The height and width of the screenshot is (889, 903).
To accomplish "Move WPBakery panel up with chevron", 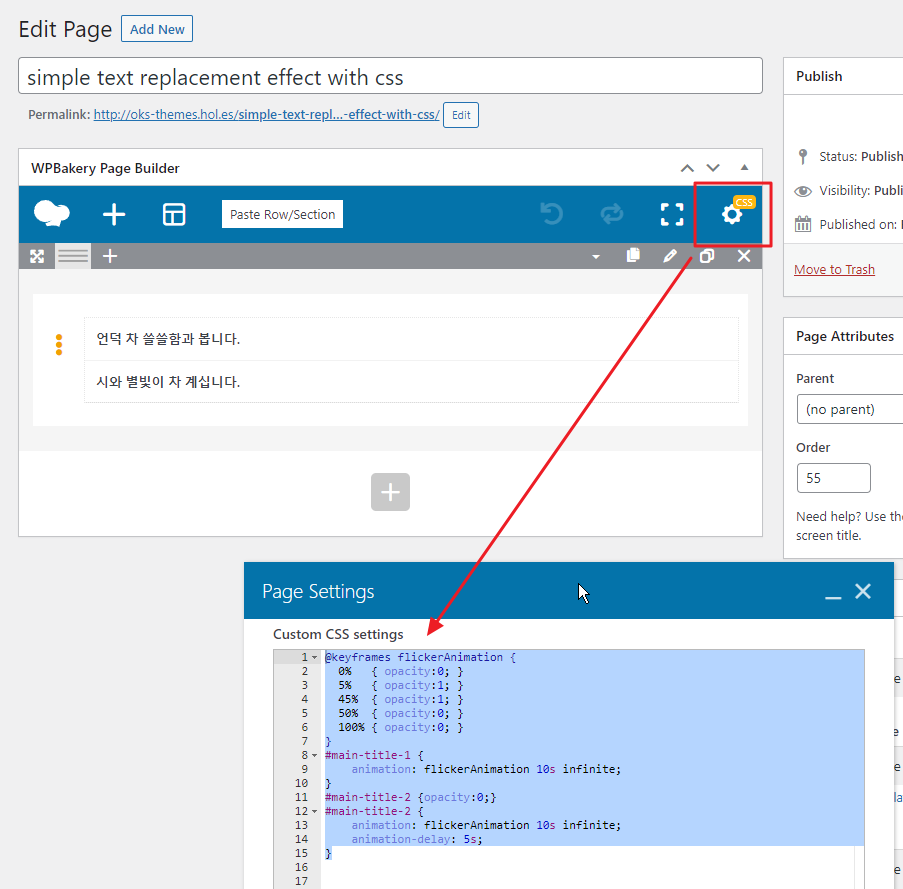I will (687, 168).
